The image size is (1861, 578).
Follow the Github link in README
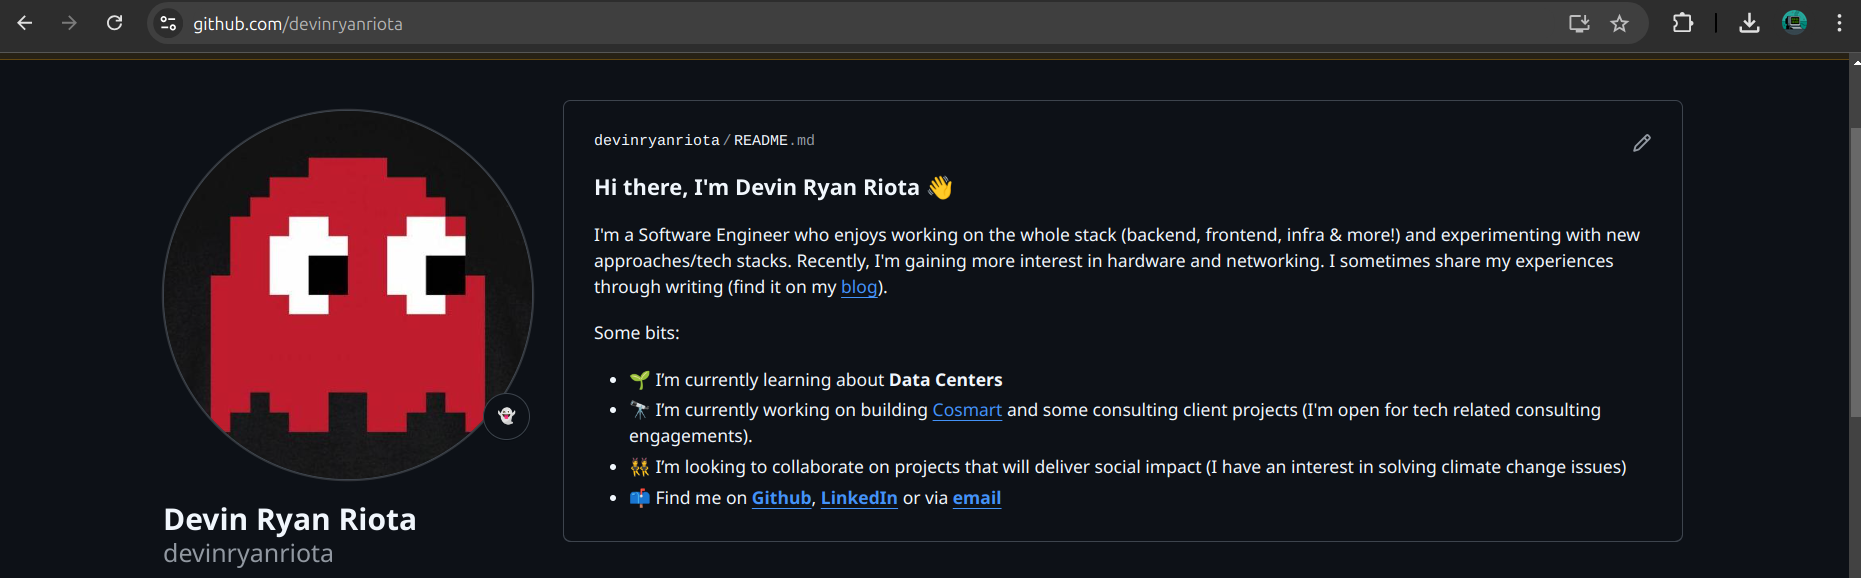pos(781,498)
